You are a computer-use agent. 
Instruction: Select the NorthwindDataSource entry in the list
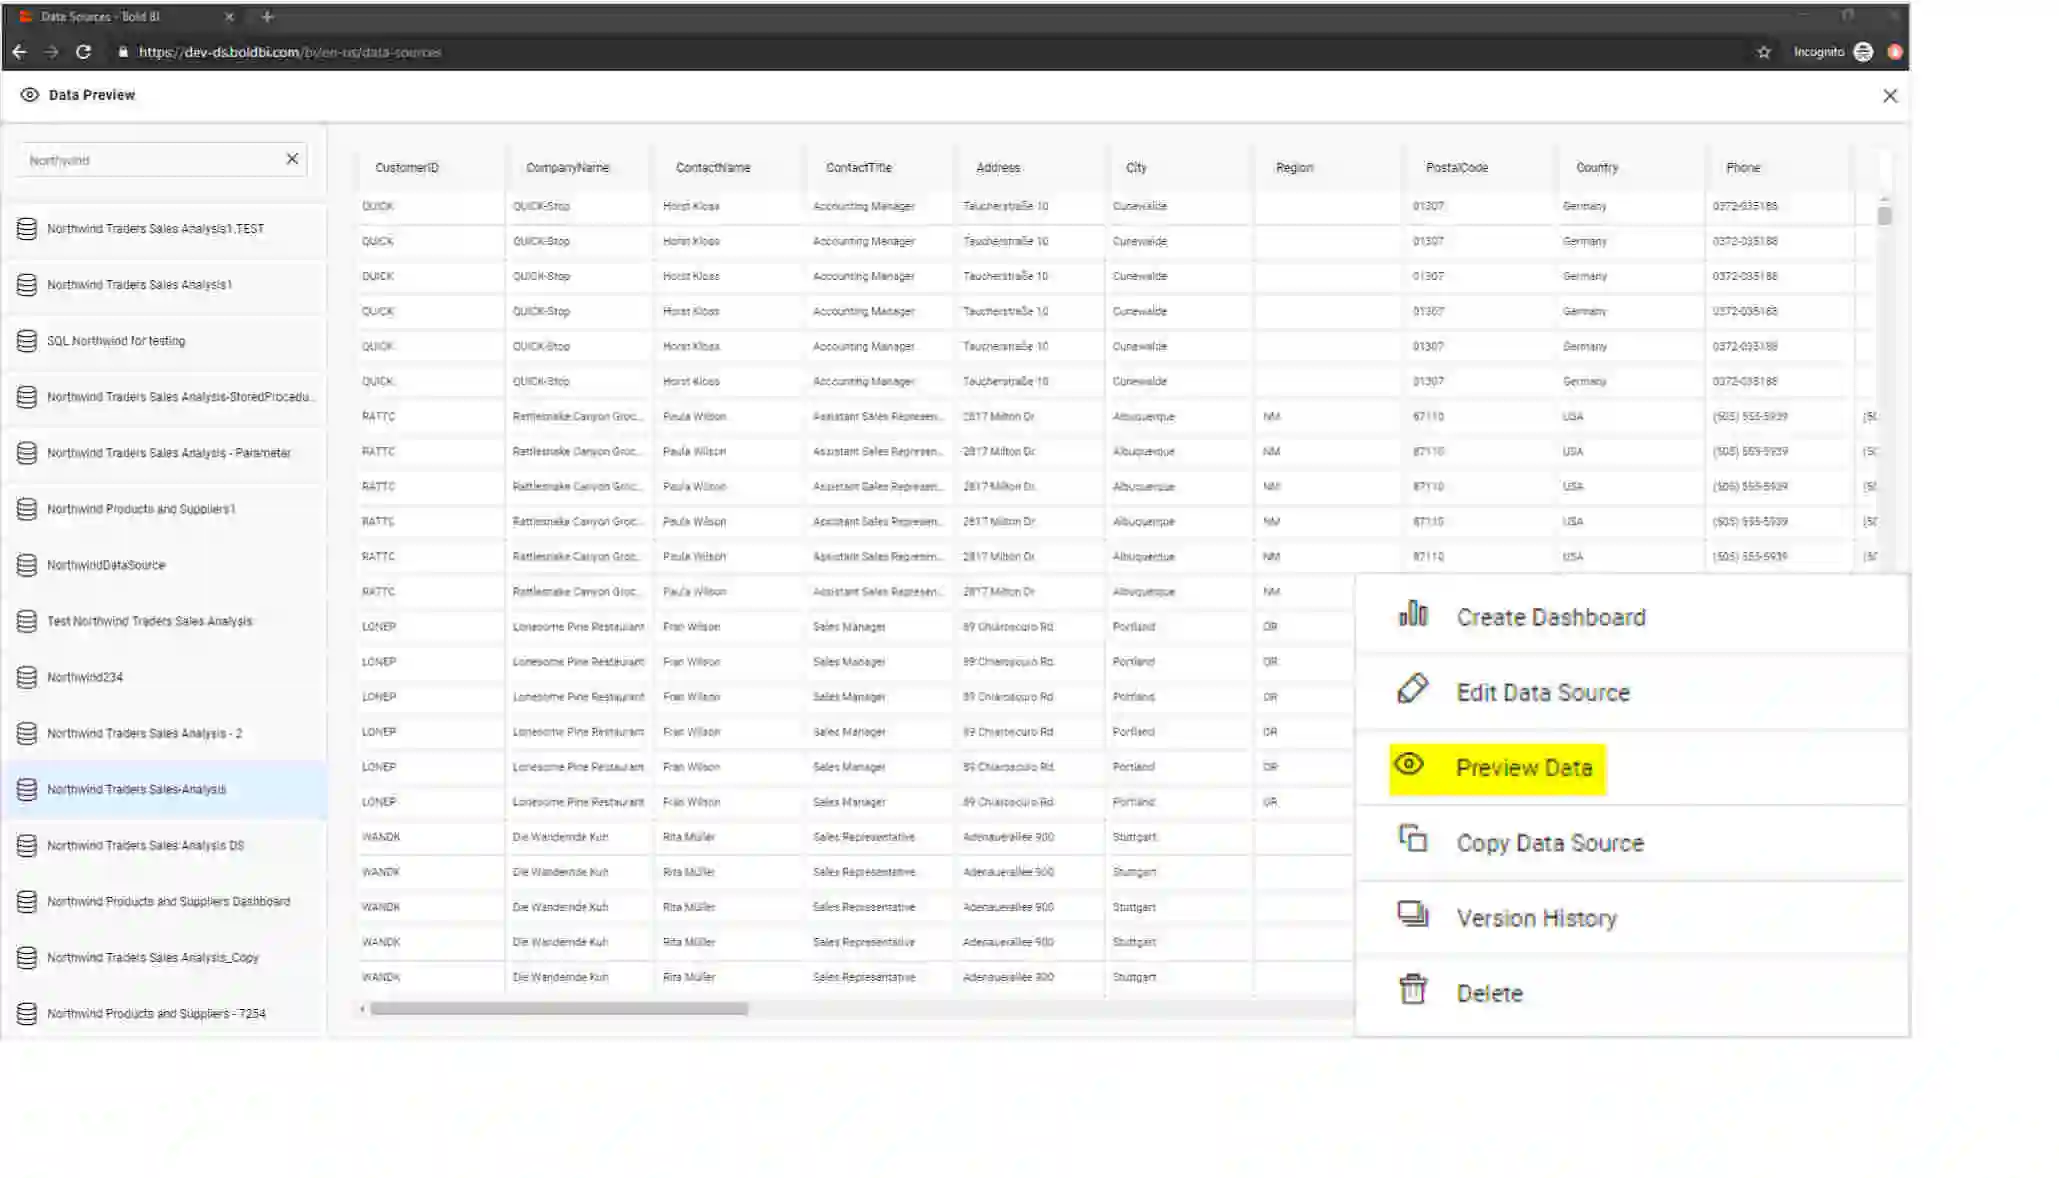pos(106,565)
